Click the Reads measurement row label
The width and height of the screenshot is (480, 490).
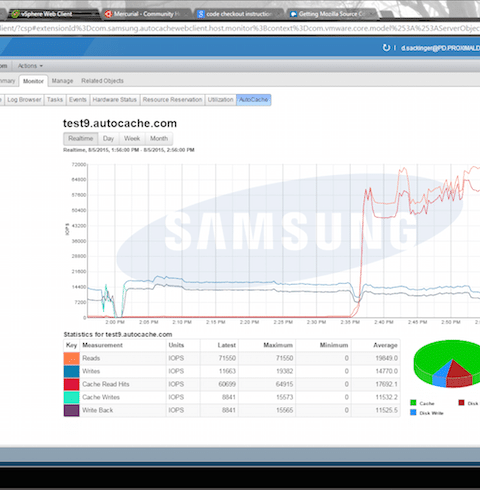coord(91,358)
